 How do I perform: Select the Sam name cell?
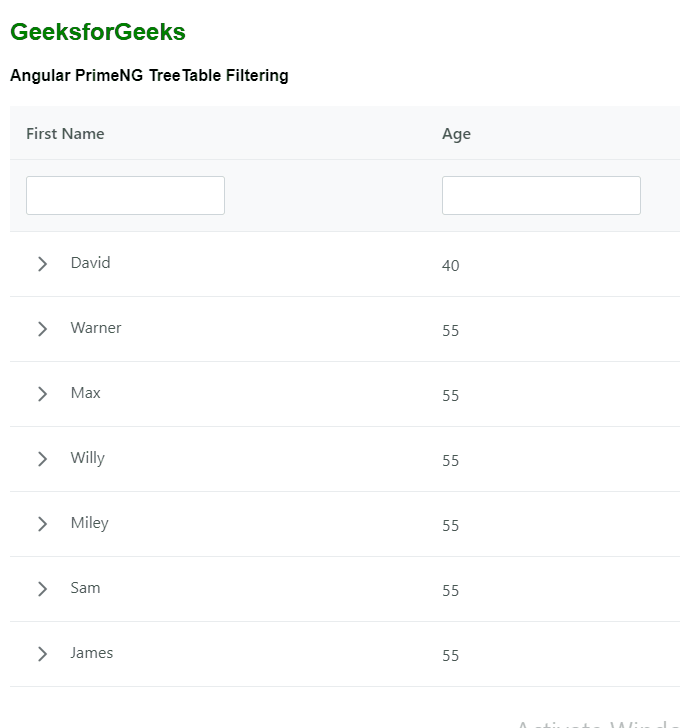point(85,588)
